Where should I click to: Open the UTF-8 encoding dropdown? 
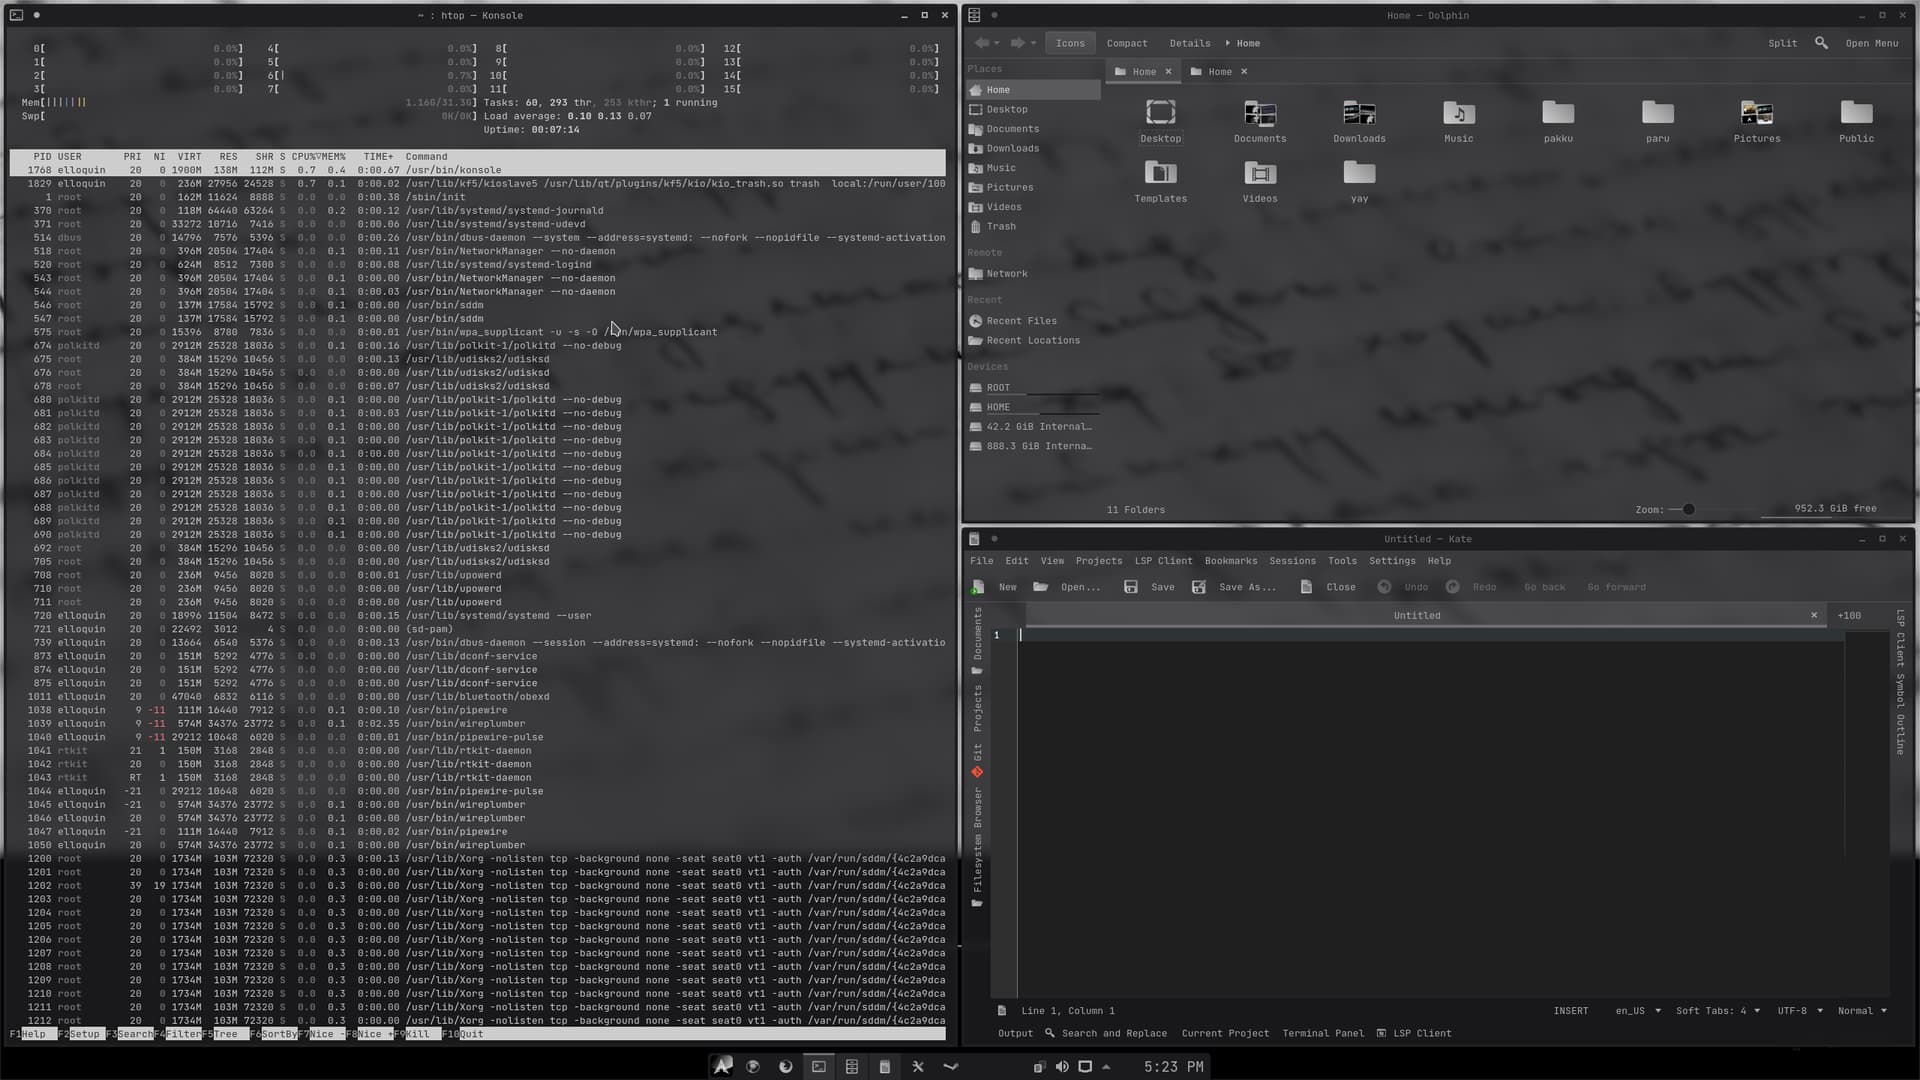coord(1800,1011)
